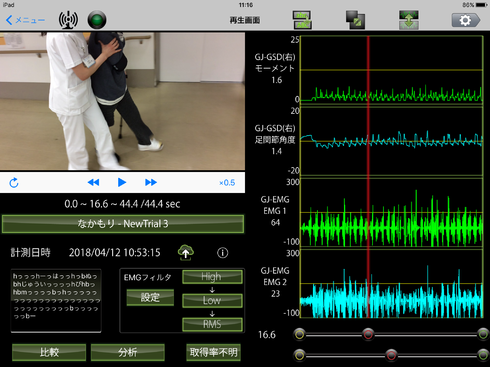Screen dimensions: 490x367
Task: Tap the 0.0 ~ 16.6 ~ 44.4 time range text
Action: click(122, 204)
